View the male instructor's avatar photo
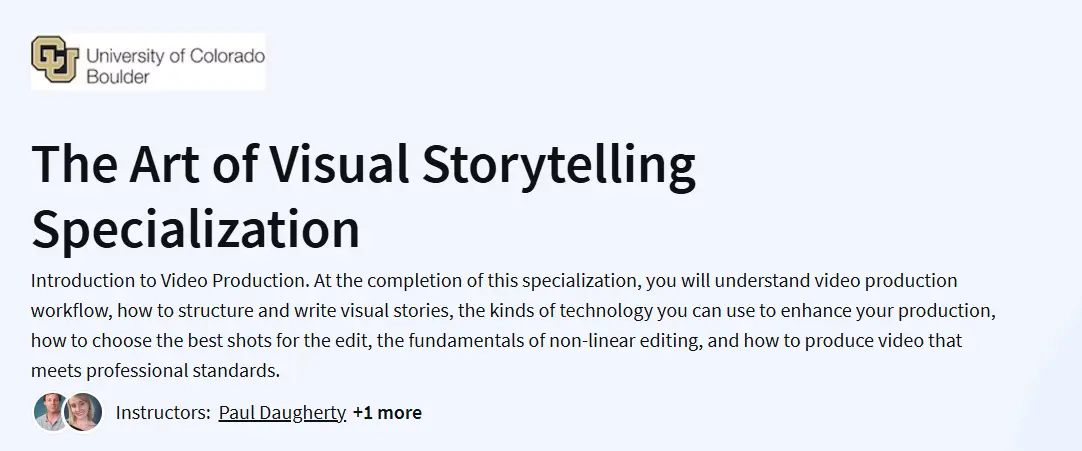 (51, 412)
